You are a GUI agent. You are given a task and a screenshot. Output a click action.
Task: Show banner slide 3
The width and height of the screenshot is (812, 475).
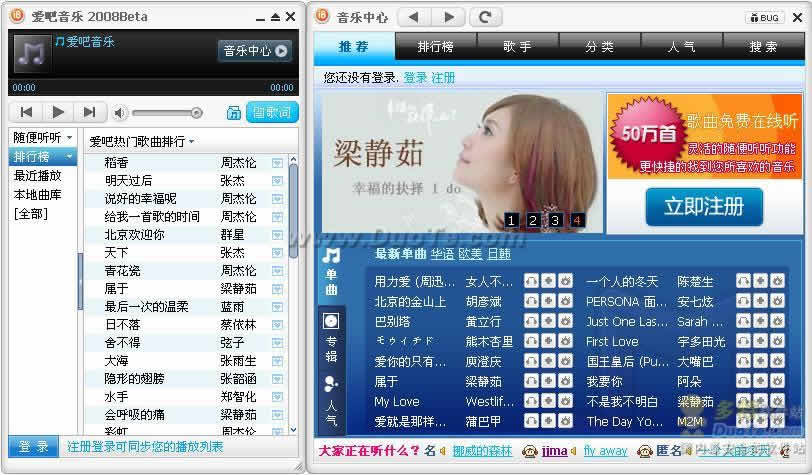pyautogui.click(x=555, y=221)
